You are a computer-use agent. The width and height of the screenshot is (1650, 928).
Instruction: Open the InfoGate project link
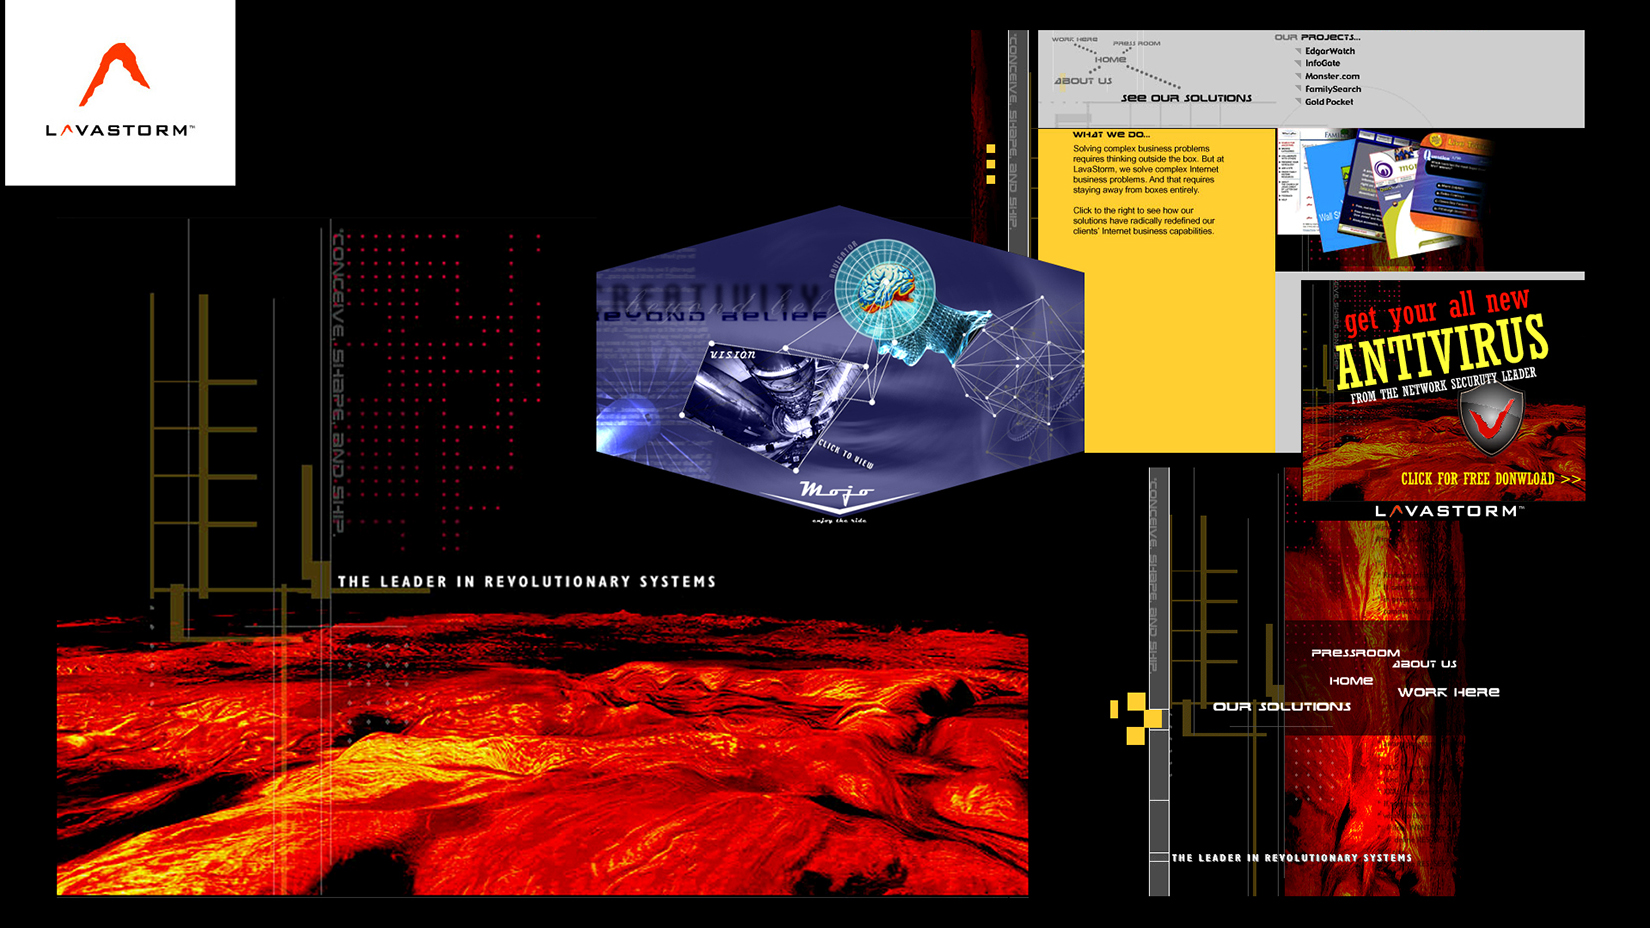[x=1322, y=63]
